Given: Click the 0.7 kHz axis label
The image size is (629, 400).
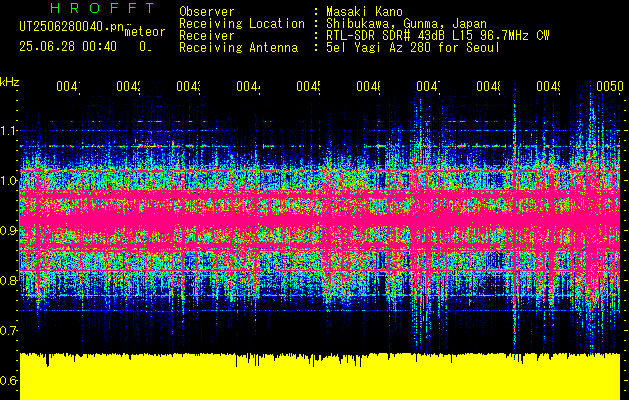Looking at the screenshot, I should click(x=8, y=331).
